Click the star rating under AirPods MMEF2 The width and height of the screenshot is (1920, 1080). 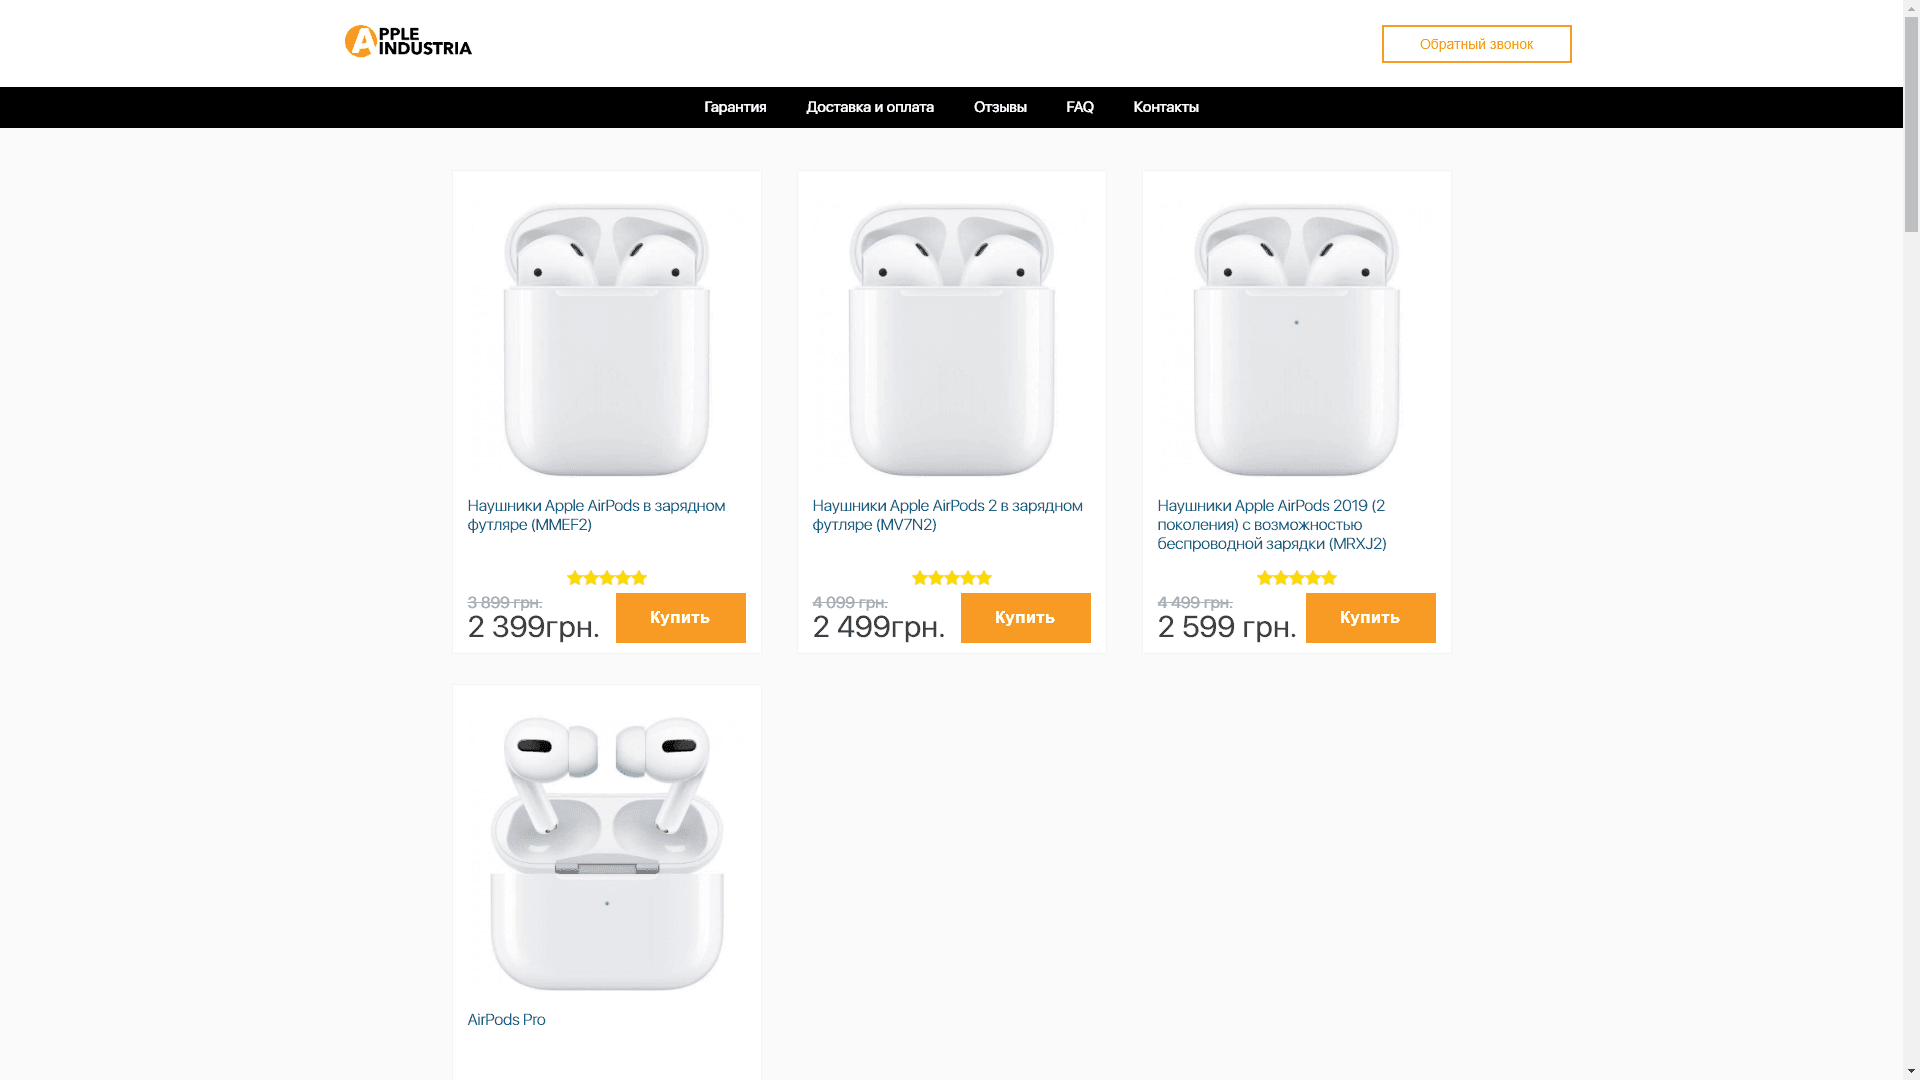pos(606,577)
